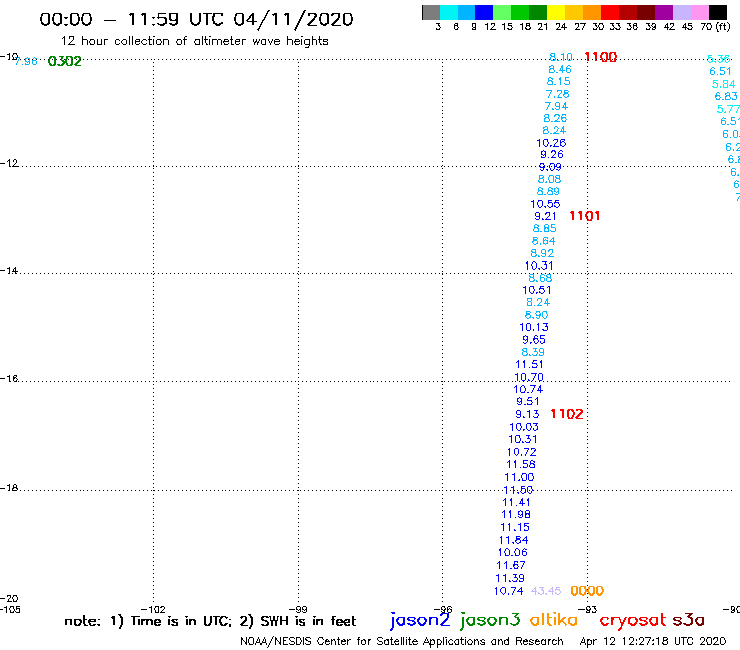
Task: Select the altika legend label
Action: (554, 620)
